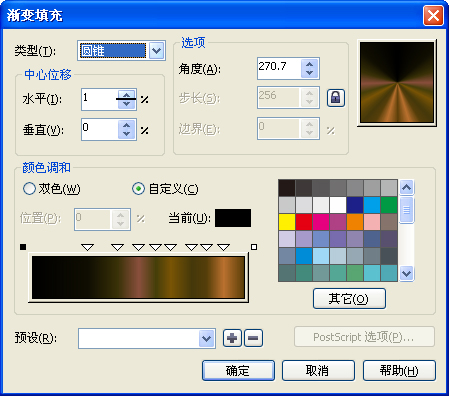Click the 取消 cancel button
The image size is (449, 396).
pyautogui.click(x=318, y=370)
